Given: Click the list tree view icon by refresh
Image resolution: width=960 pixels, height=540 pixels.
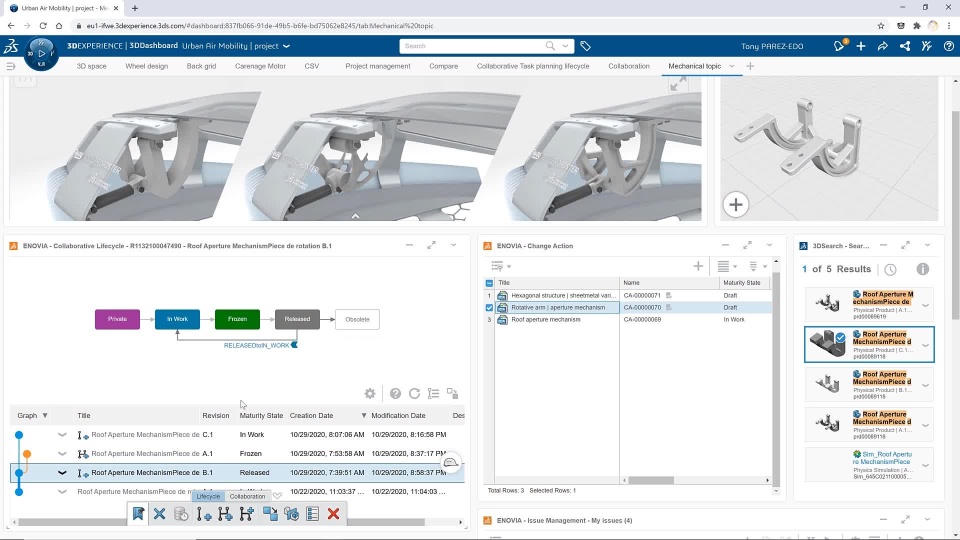Looking at the screenshot, I should coord(433,393).
